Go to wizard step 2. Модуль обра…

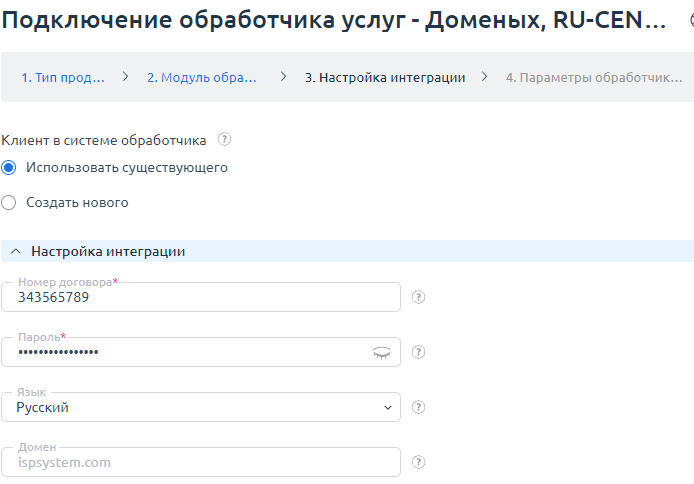point(201,77)
